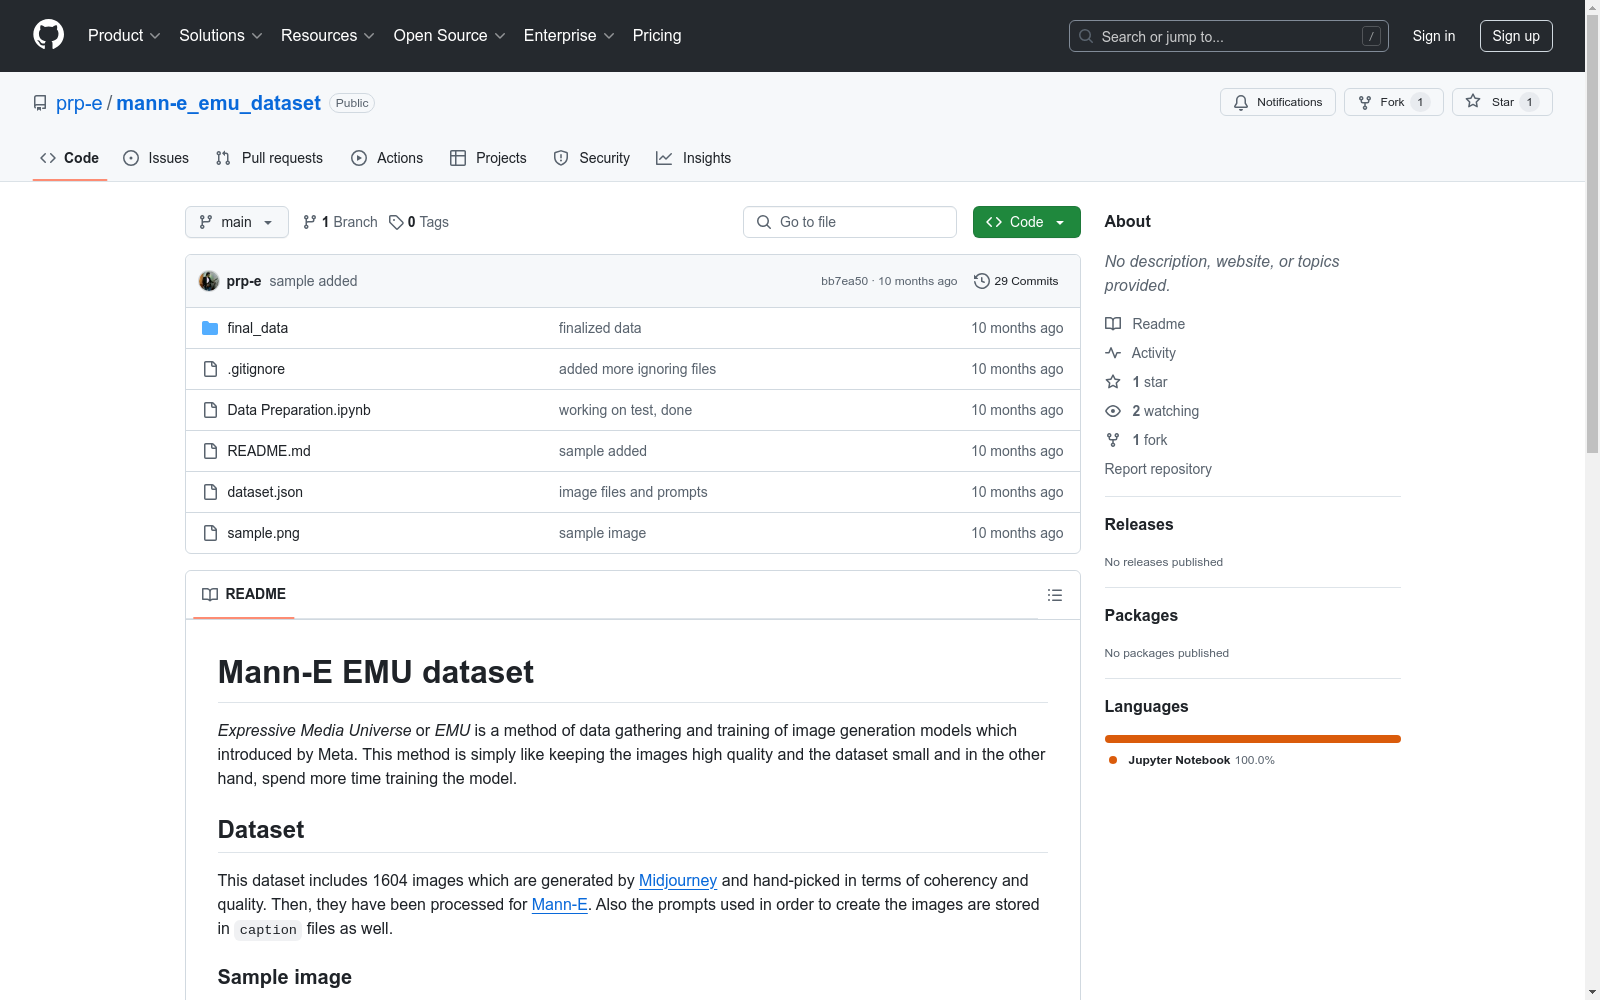
Task: Open the Midjourney link in README
Action: pos(678,880)
